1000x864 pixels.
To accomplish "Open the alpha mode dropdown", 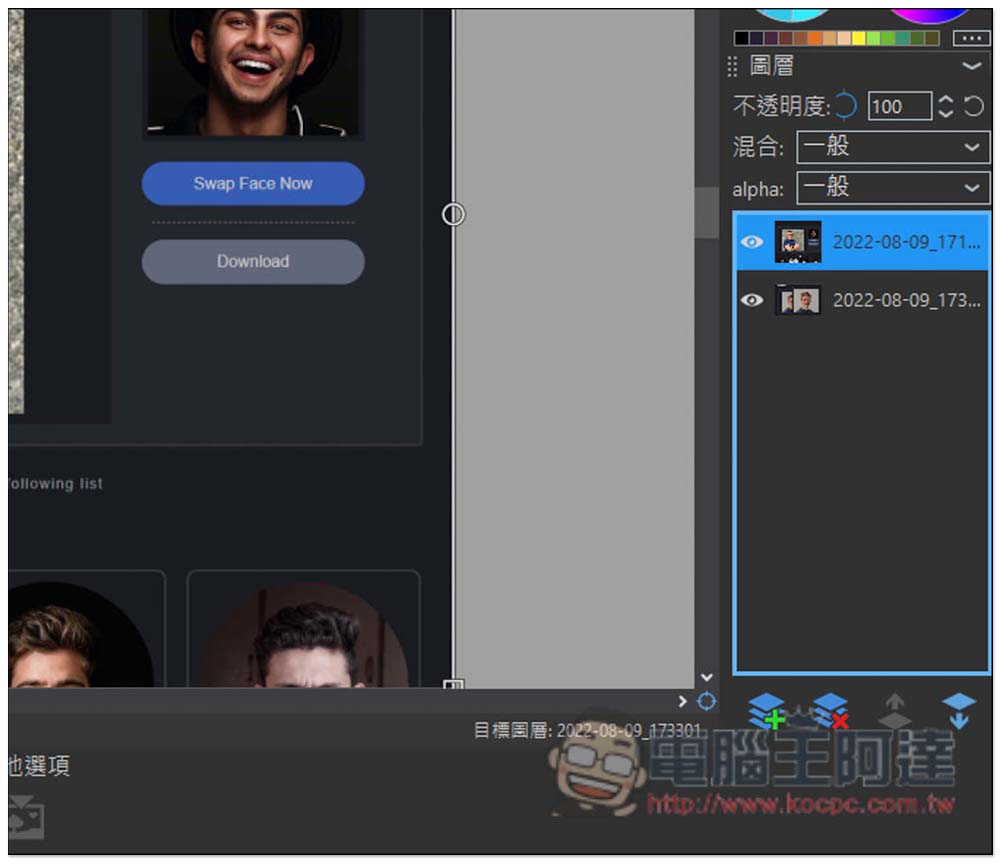I will coord(893,187).
